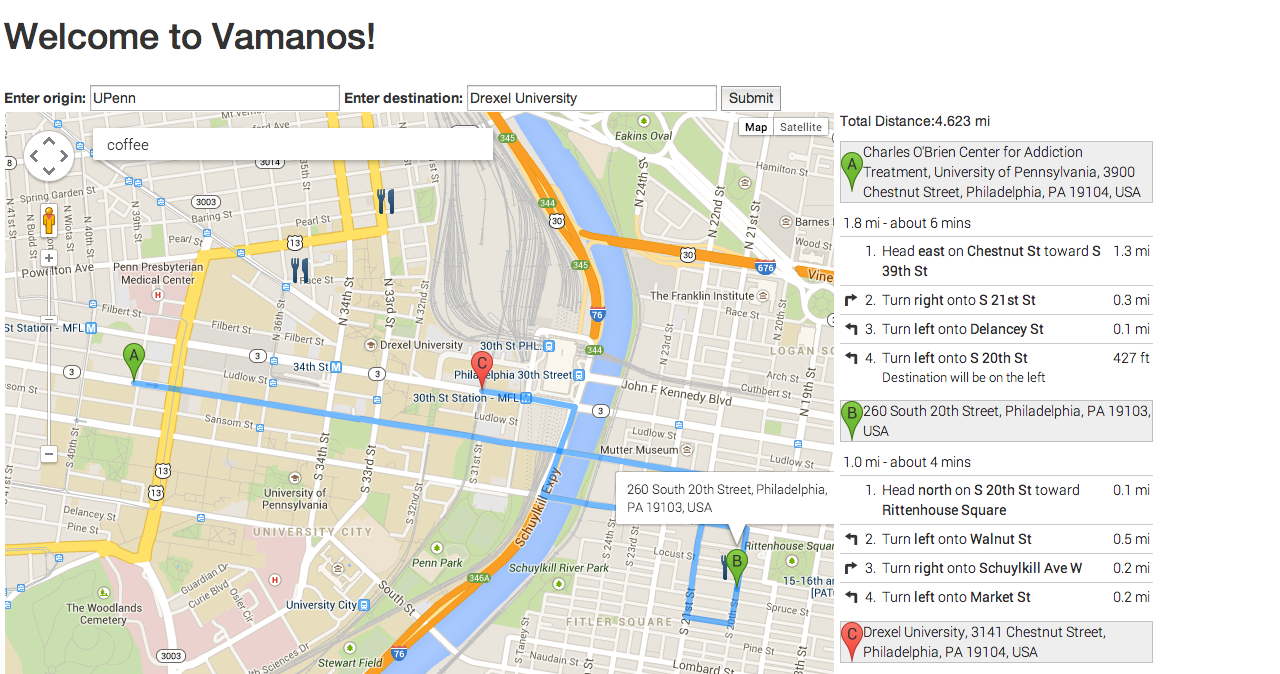The image size is (1280, 674).
Task: Click the Drexel University map icon
Action: (371, 345)
